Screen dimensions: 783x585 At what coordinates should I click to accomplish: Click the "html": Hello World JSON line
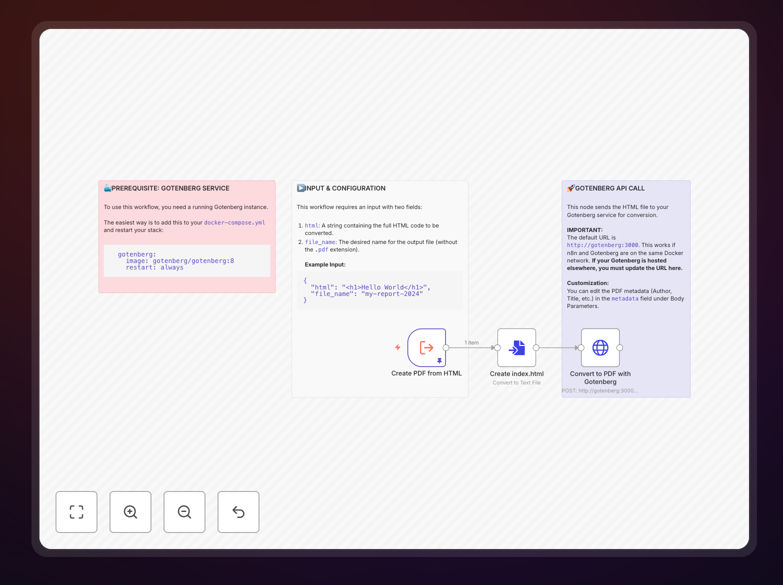[370, 287]
